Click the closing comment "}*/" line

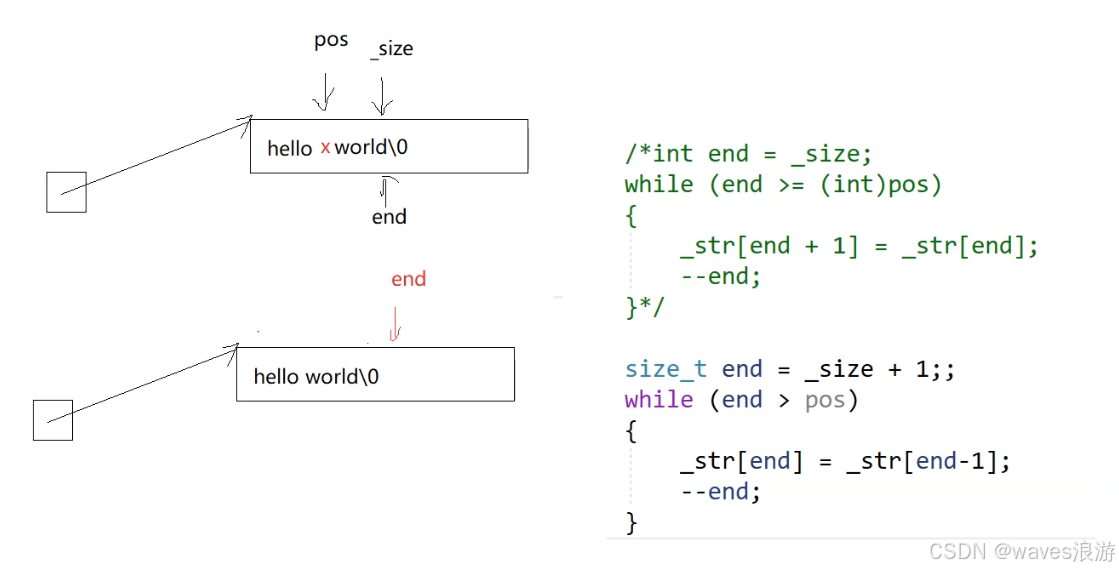[x=644, y=308]
